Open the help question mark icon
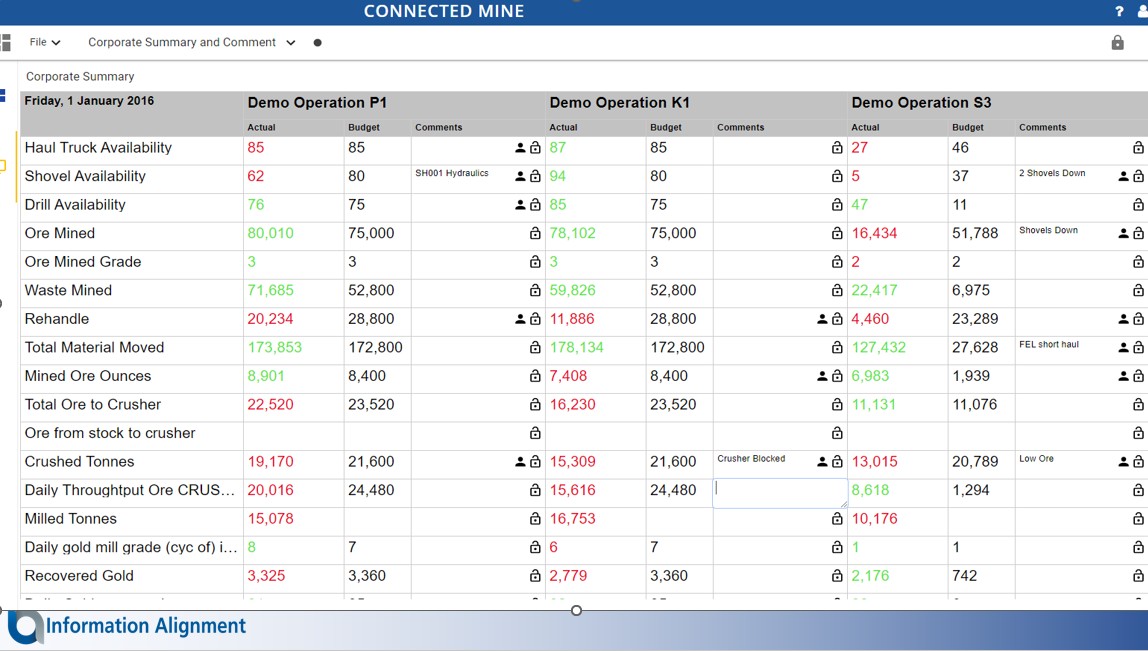 [x=1119, y=11]
